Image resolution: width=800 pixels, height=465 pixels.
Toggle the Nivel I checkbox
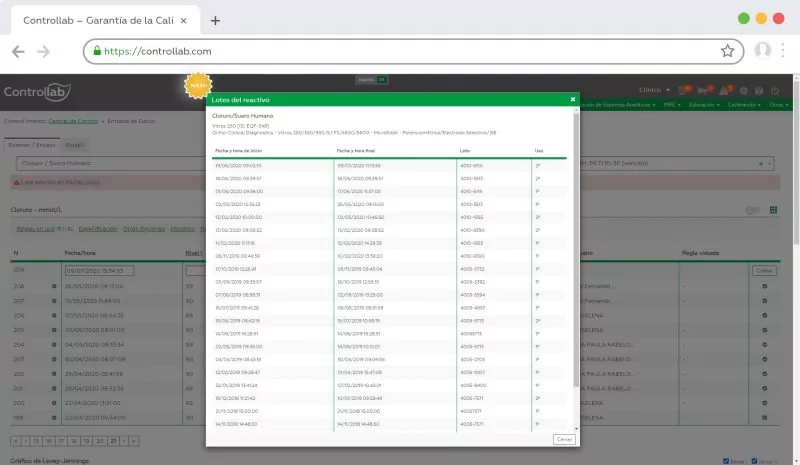[726, 461]
